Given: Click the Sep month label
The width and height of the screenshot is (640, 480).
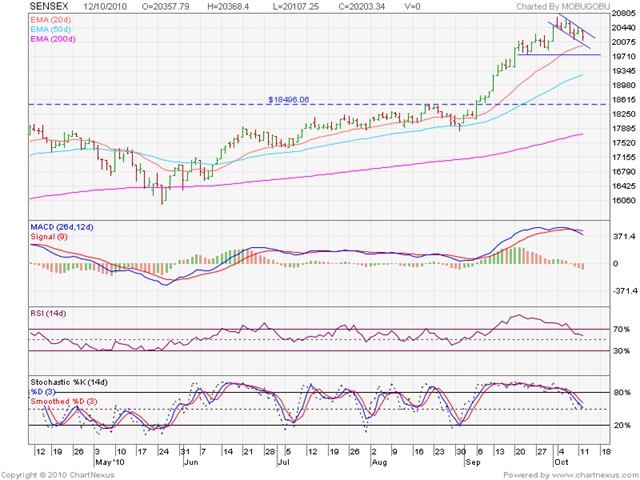Looking at the screenshot, I should (x=472, y=462).
